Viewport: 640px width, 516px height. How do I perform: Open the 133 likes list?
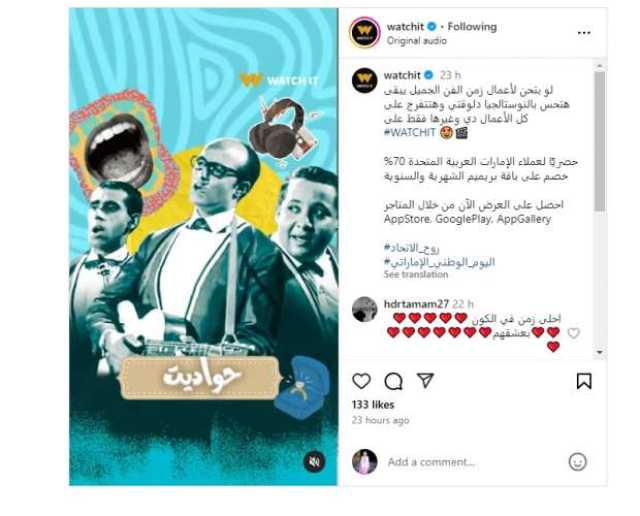(x=373, y=405)
